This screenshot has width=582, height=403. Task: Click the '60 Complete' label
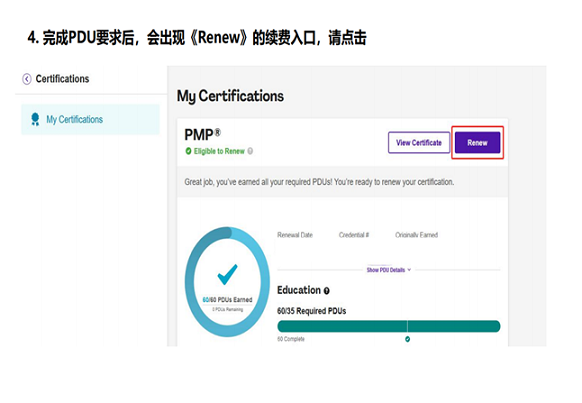click(x=291, y=339)
